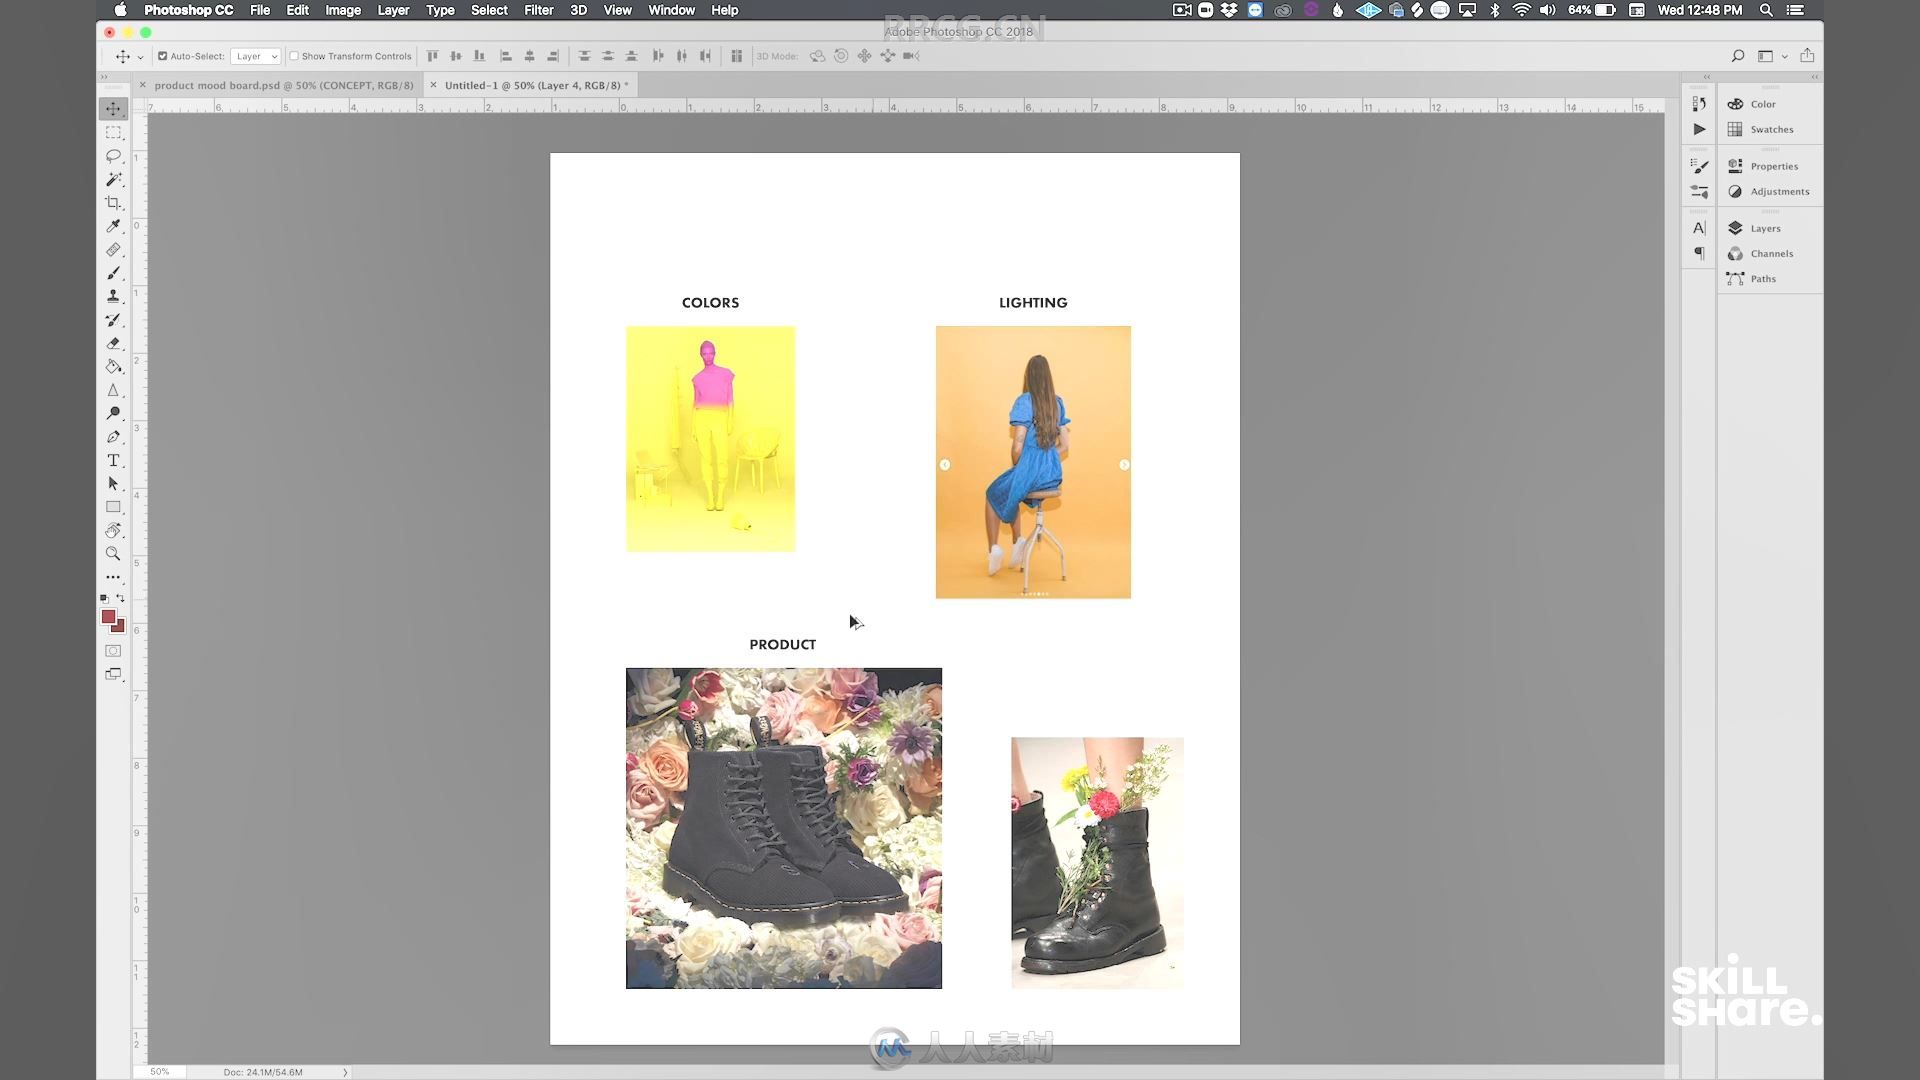
Task: Open the Layers panel
Action: pos(1766,228)
